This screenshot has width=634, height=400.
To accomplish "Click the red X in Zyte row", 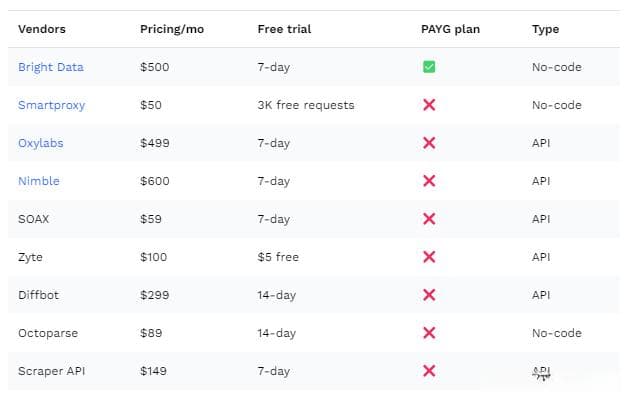I will [429, 257].
